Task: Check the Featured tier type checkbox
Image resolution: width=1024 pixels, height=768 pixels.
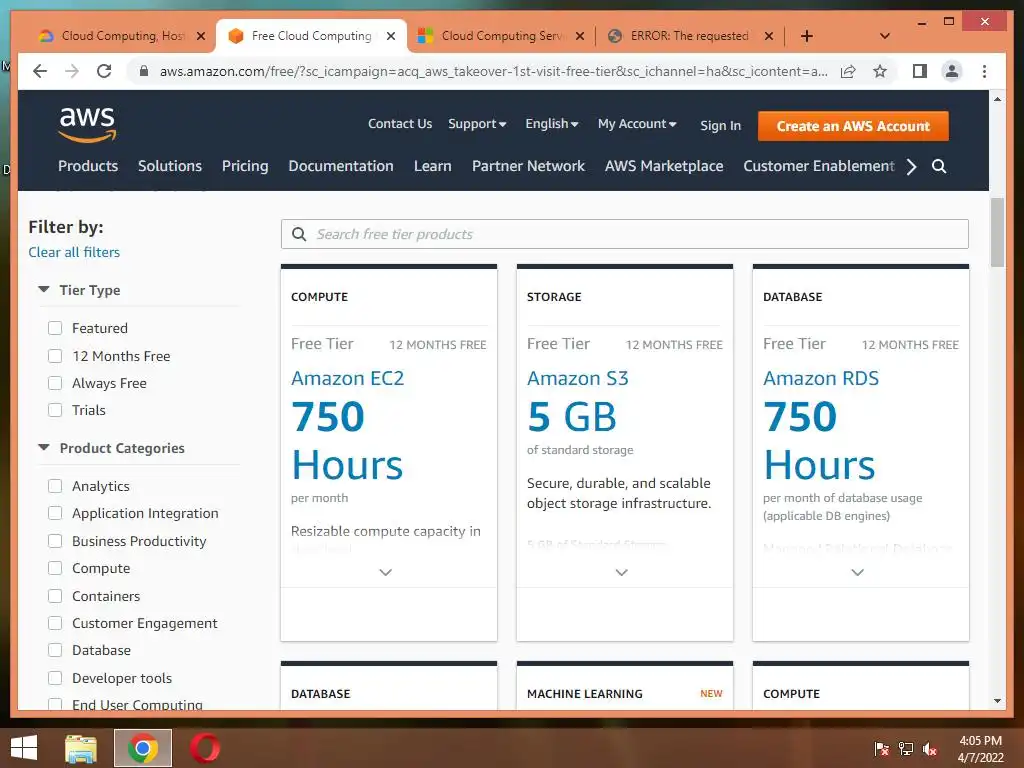Action: (55, 328)
